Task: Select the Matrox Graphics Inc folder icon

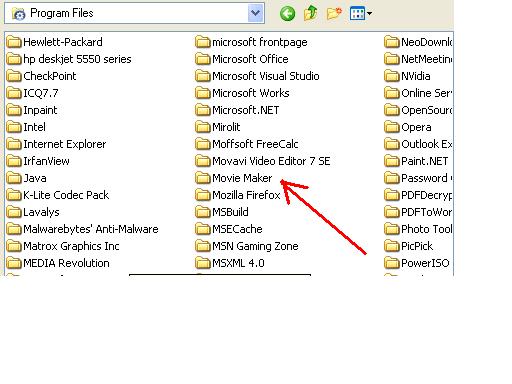Action: 14,246
